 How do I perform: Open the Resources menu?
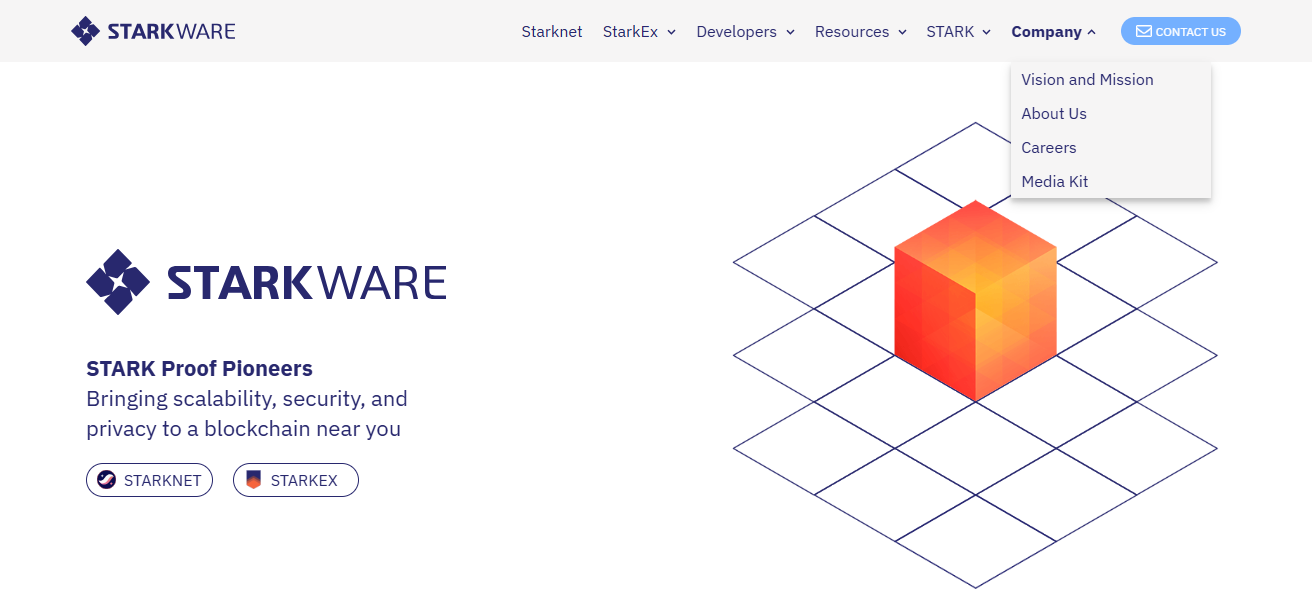[x=852, y=32]
